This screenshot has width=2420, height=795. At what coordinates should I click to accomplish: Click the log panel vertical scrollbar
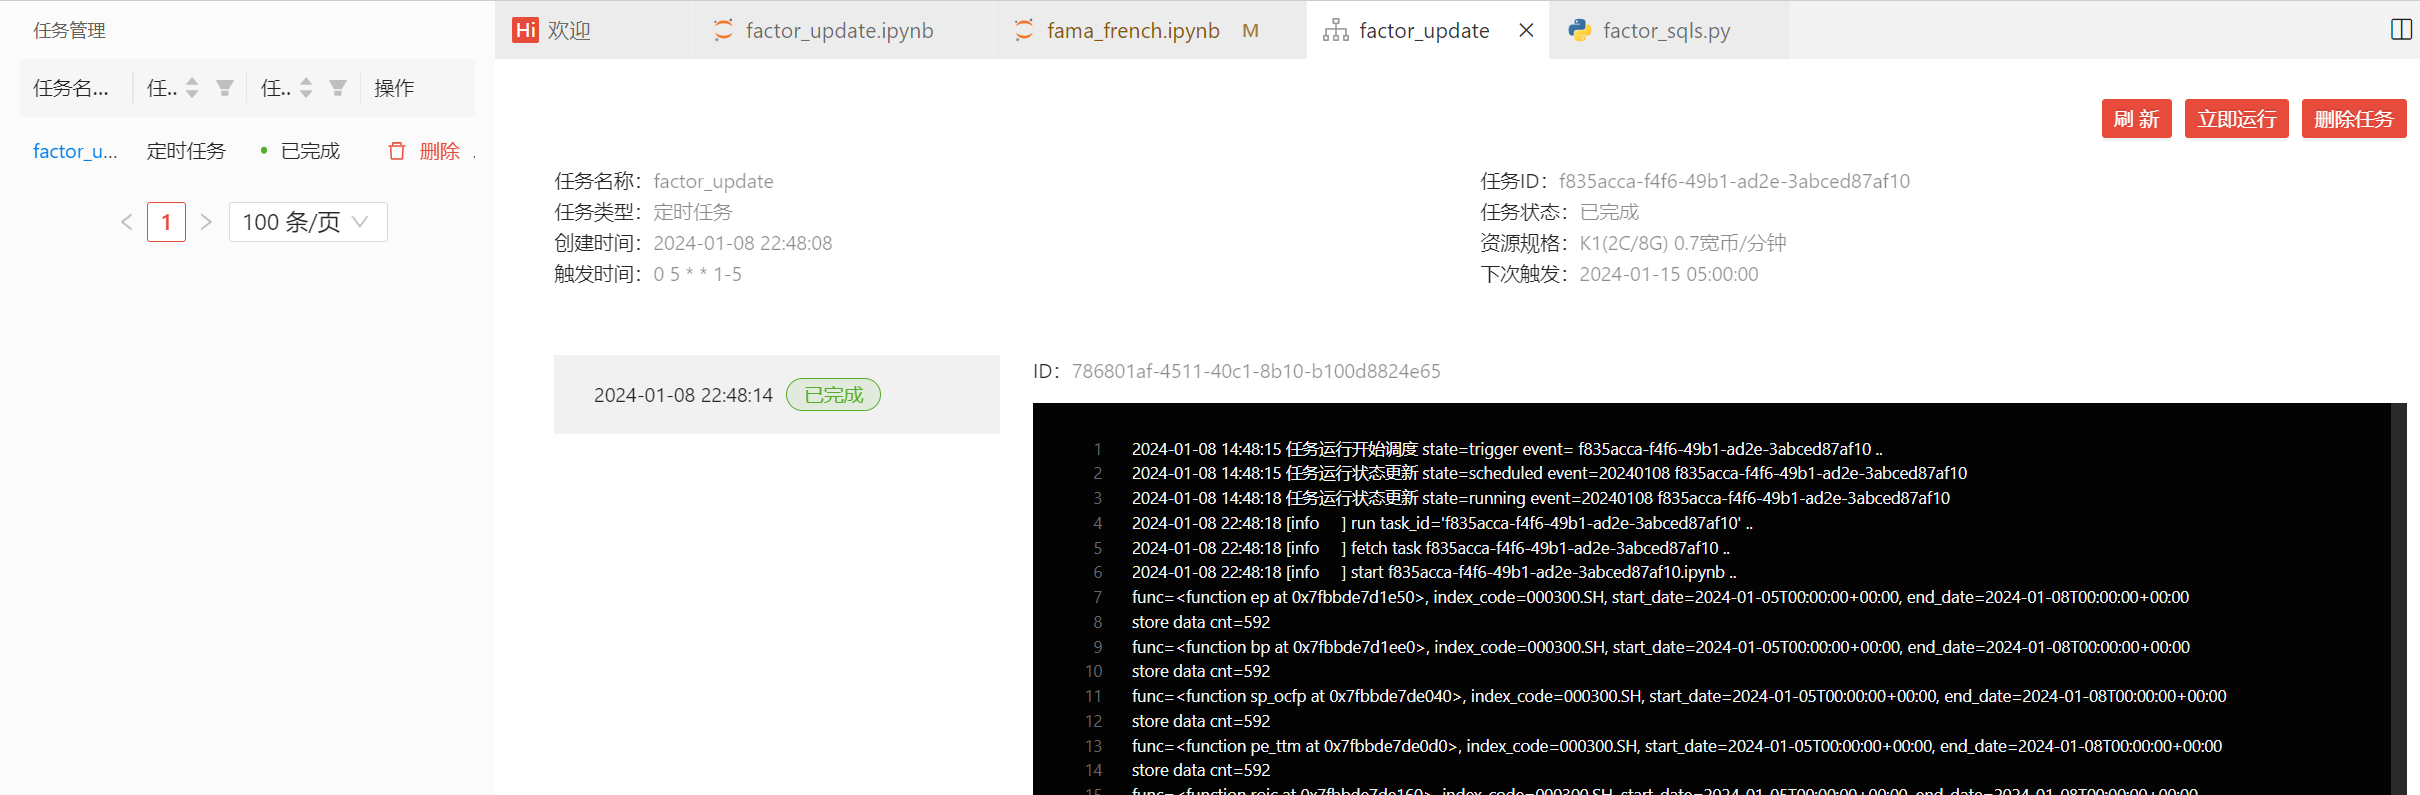[x=2398, y=600]
